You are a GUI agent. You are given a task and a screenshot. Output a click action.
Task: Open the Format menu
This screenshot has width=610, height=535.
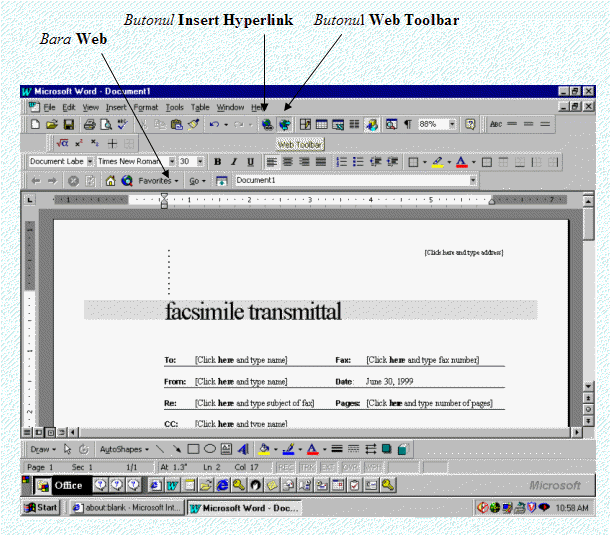click(146, 107)
